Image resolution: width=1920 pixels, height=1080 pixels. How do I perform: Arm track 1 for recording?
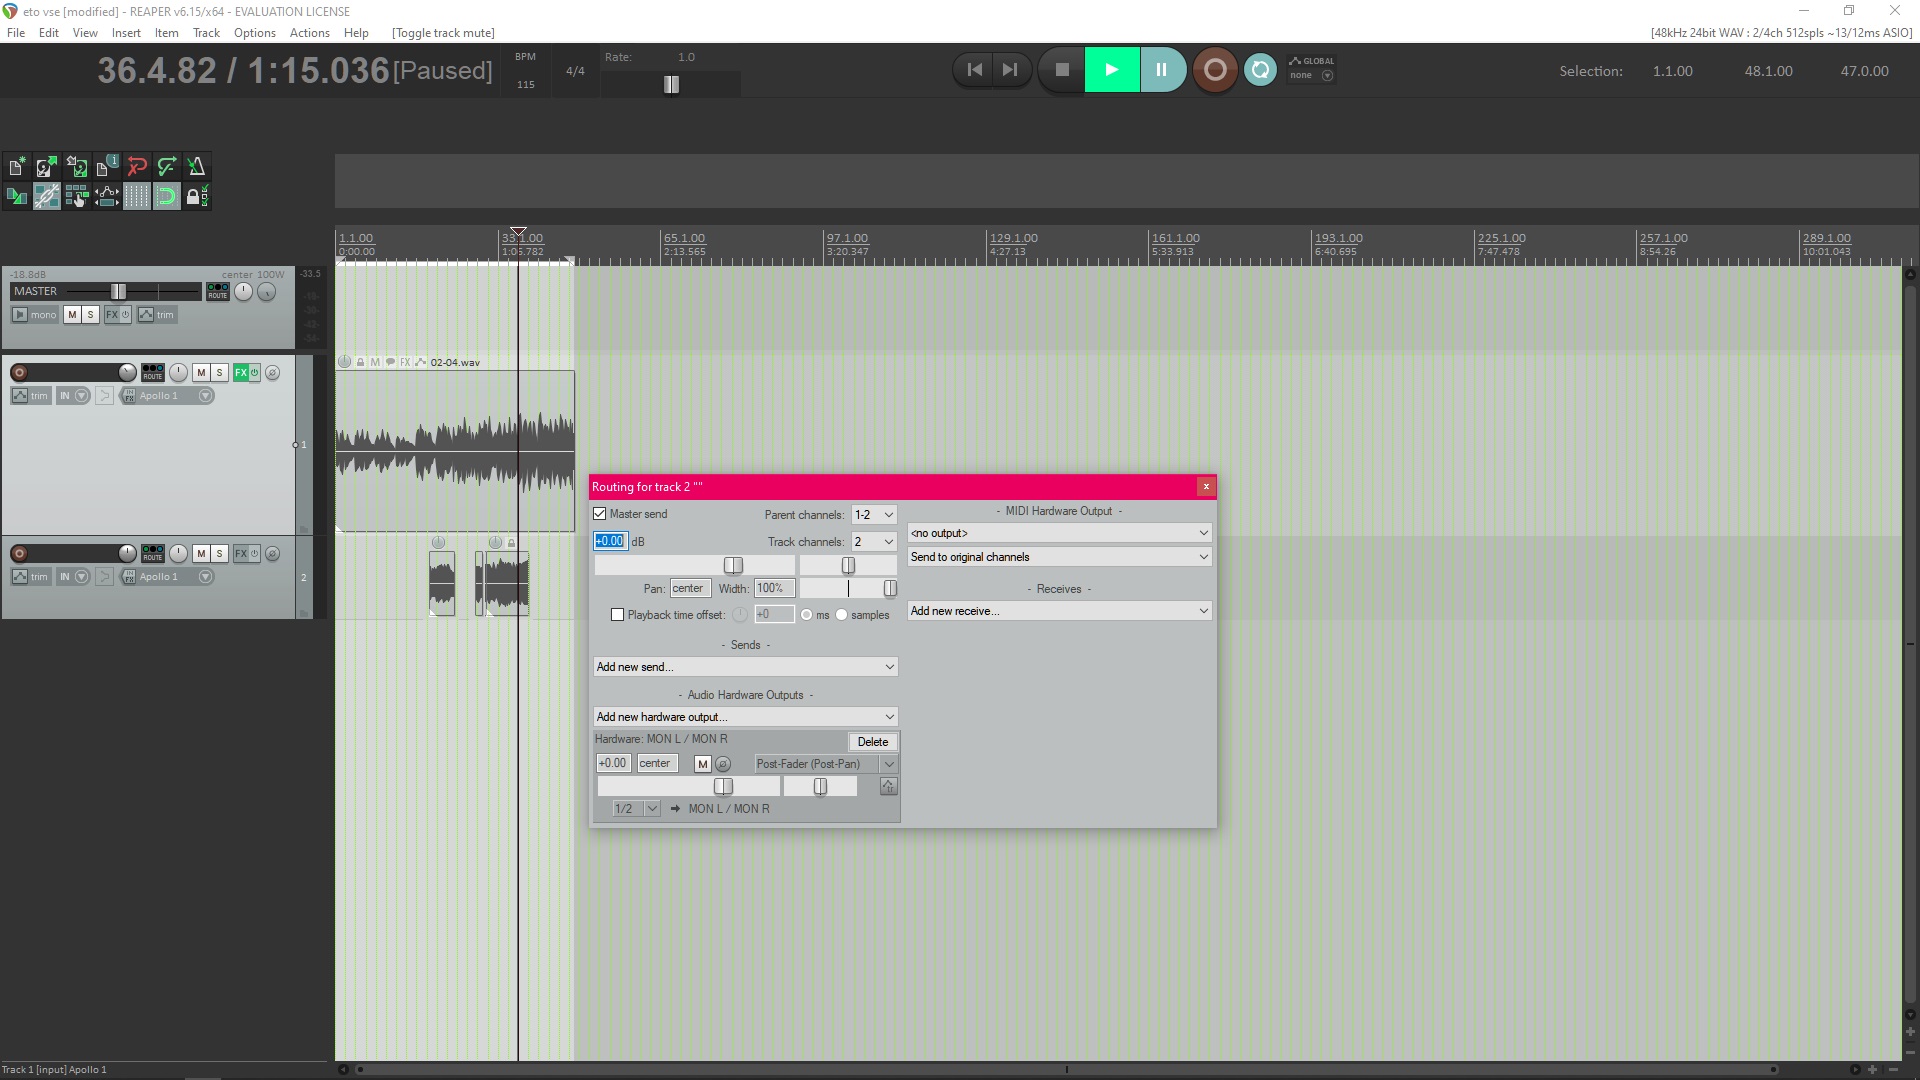pos(19,373)
